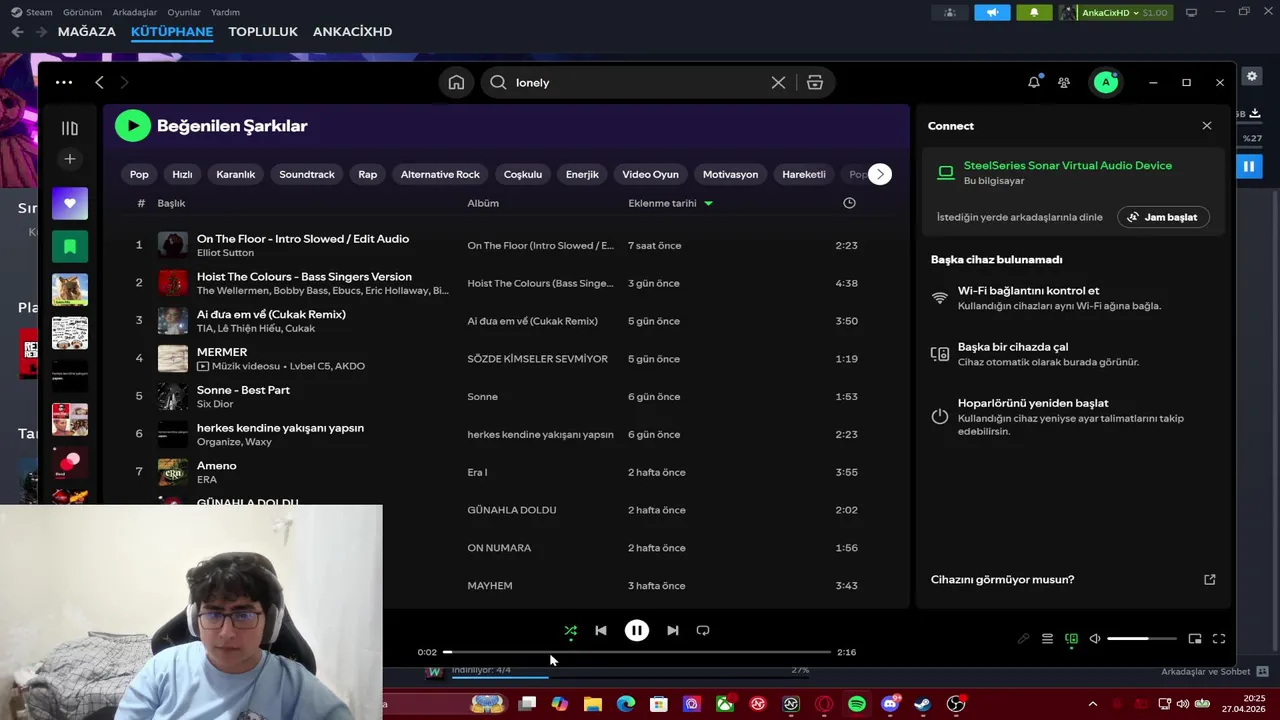Open File Explorer from the taskbar

coord(593,704)
